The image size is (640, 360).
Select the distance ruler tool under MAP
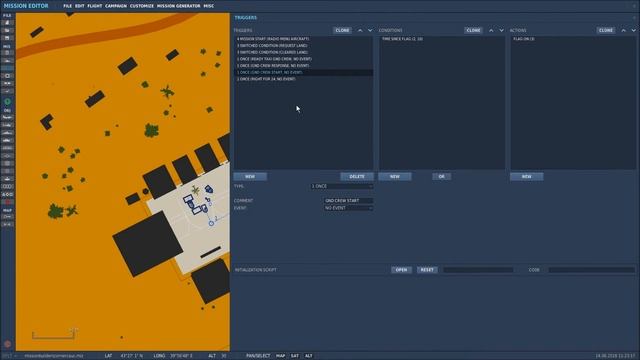(7, 224)
